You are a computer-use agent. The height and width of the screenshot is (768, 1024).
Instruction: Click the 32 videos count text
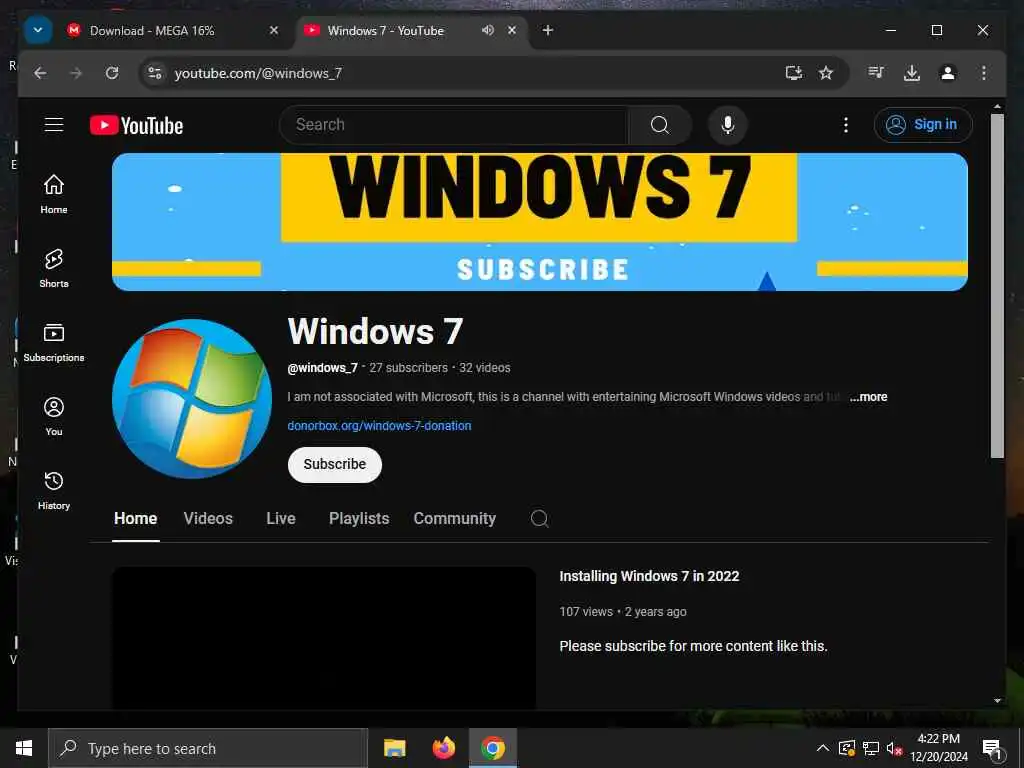(485, 368)
